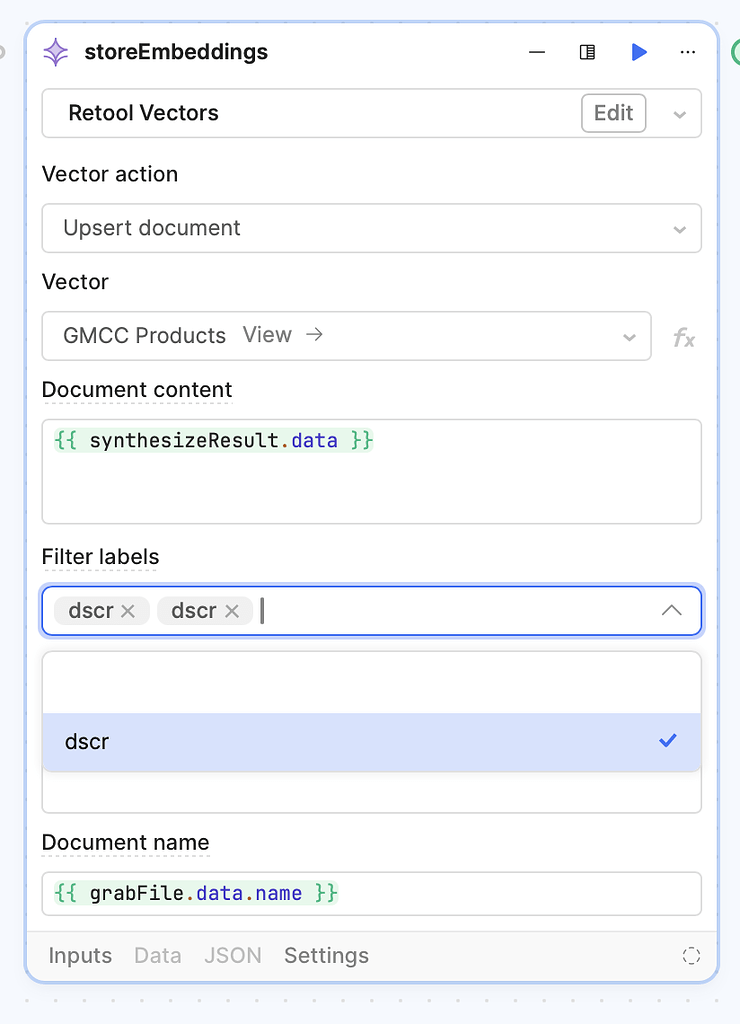
Task: Open the fx editor for the Vector field
Action: [684, 338]
